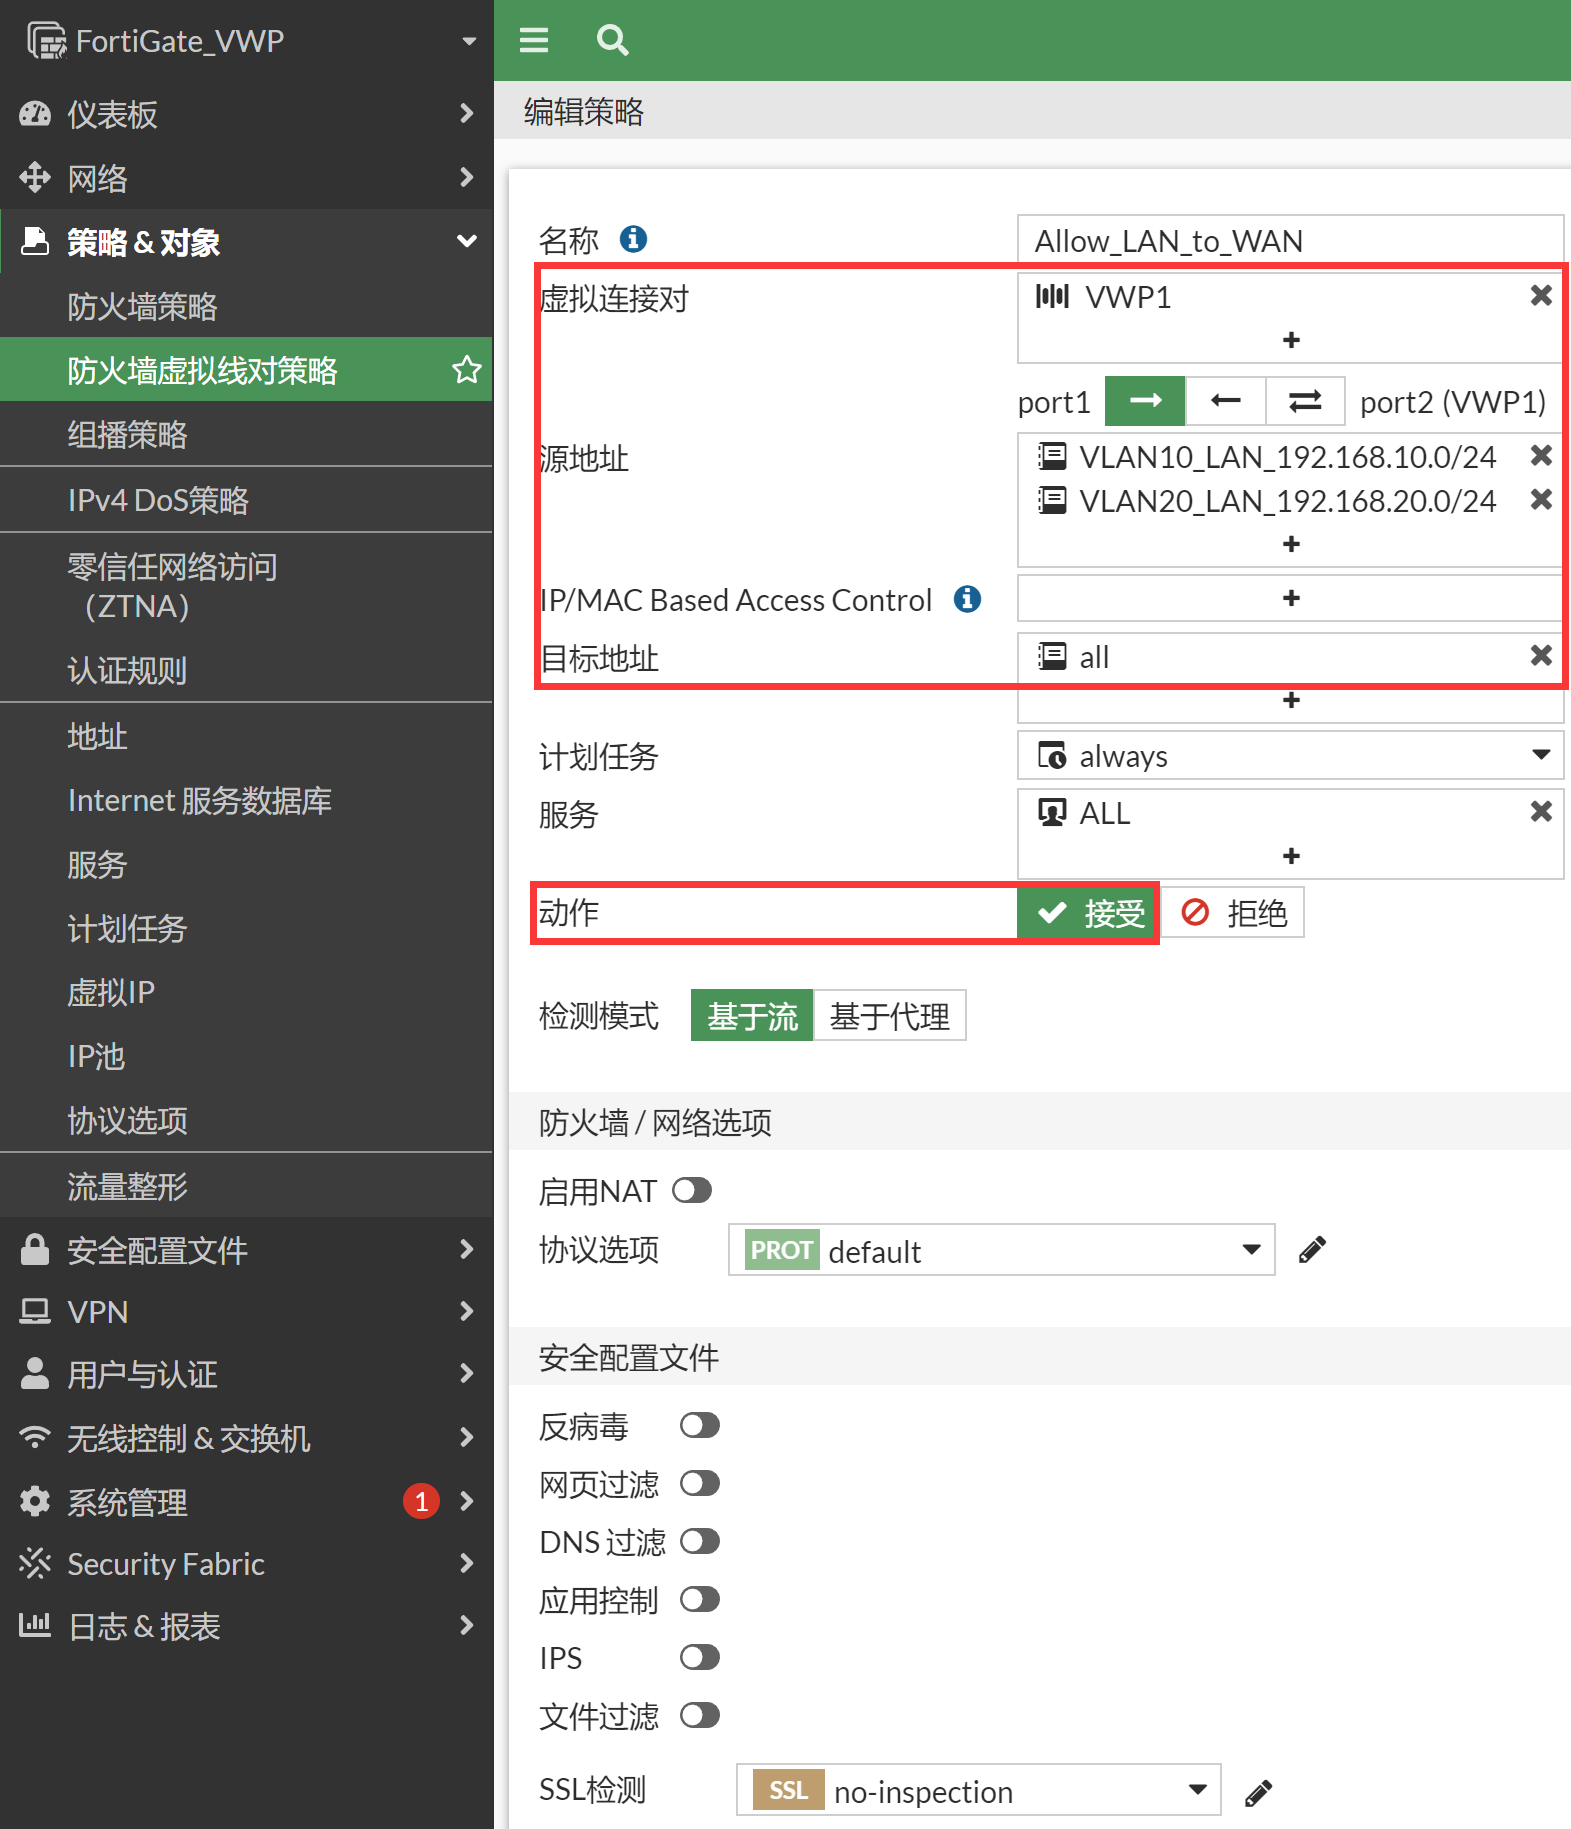Select the port1 to port2 right-arrow direction
The width and height of the screenshot is (1571, 1829).
click(1145, 401)
